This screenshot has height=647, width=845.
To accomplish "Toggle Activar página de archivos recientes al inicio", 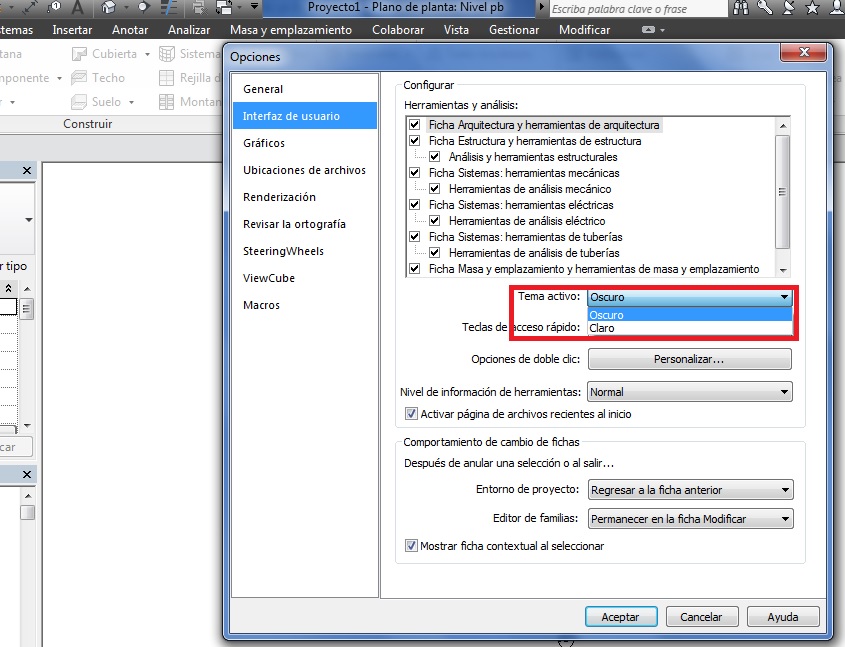I will click(411, 414).
